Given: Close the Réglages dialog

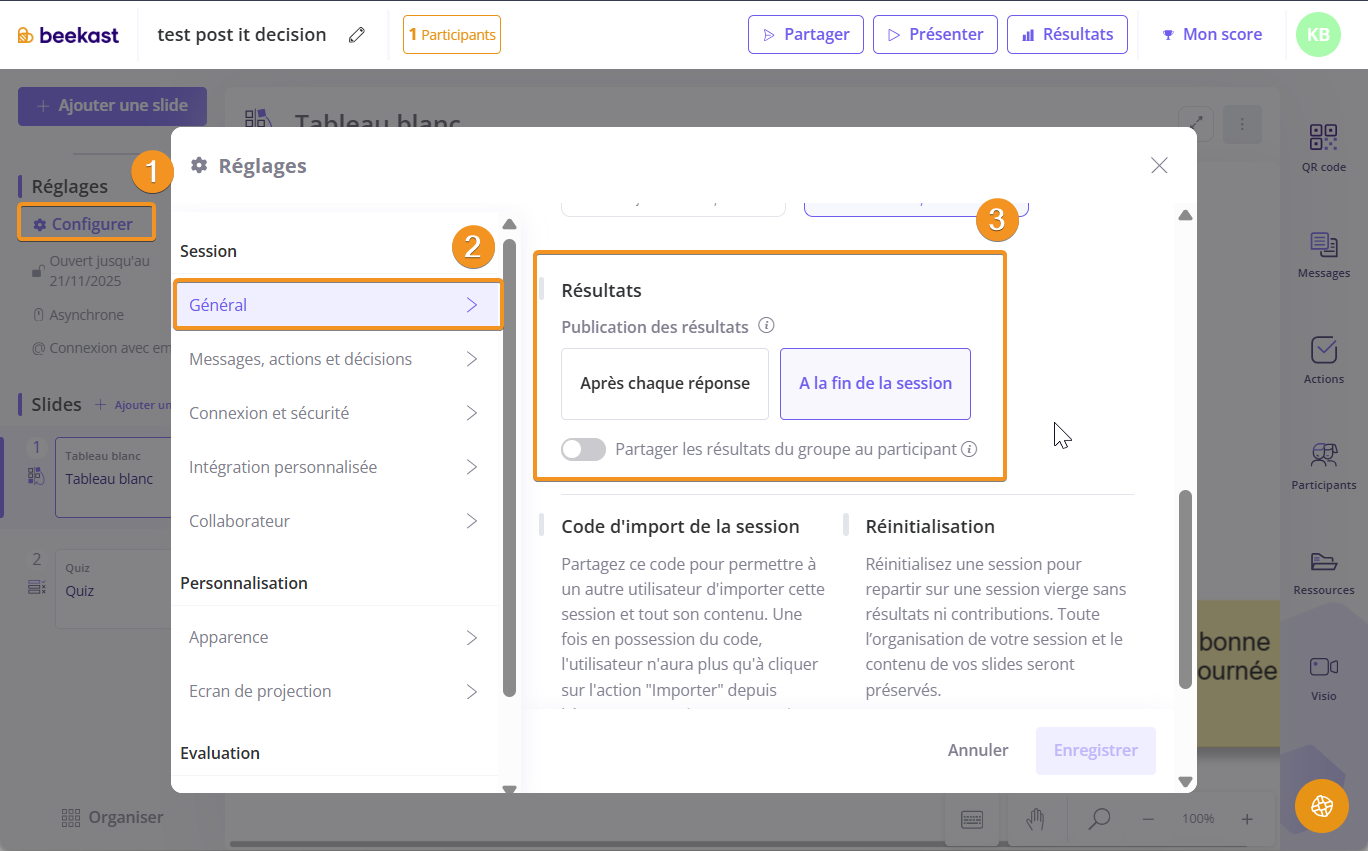Looking at the screenshot, I should coord(1159,166).
